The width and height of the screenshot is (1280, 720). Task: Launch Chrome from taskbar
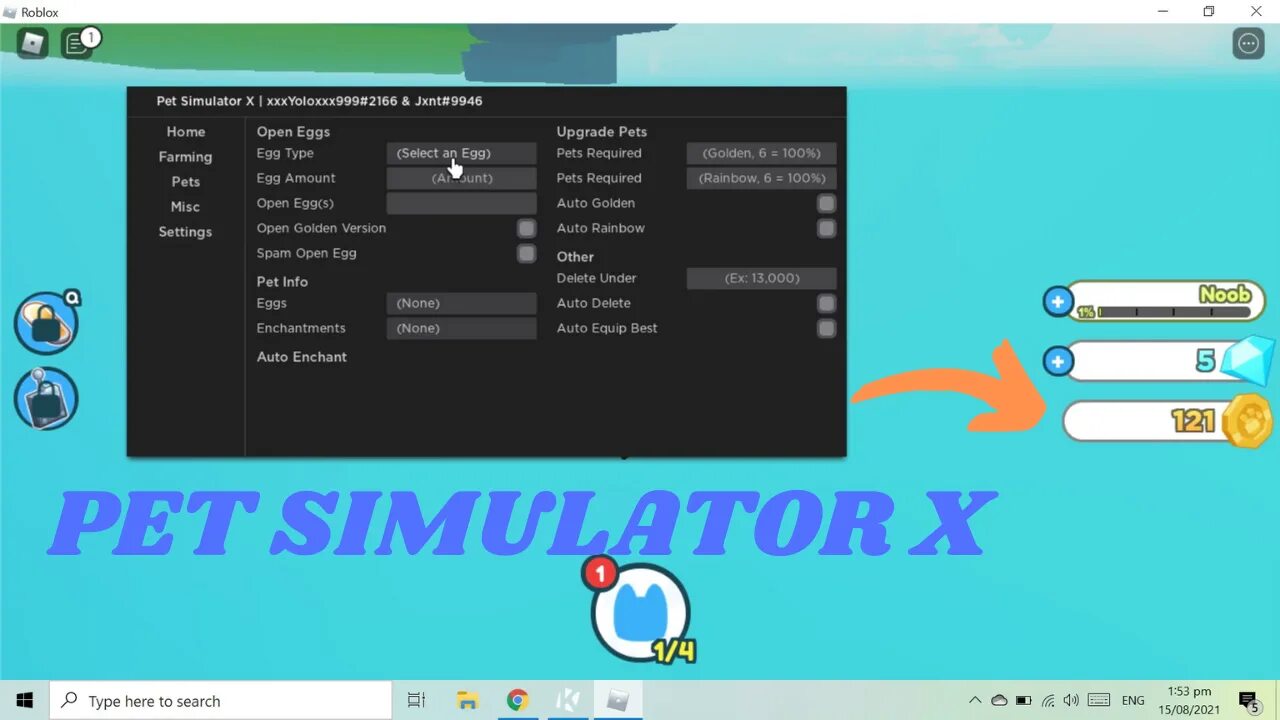pyautogui.click(x=517, y=700)
